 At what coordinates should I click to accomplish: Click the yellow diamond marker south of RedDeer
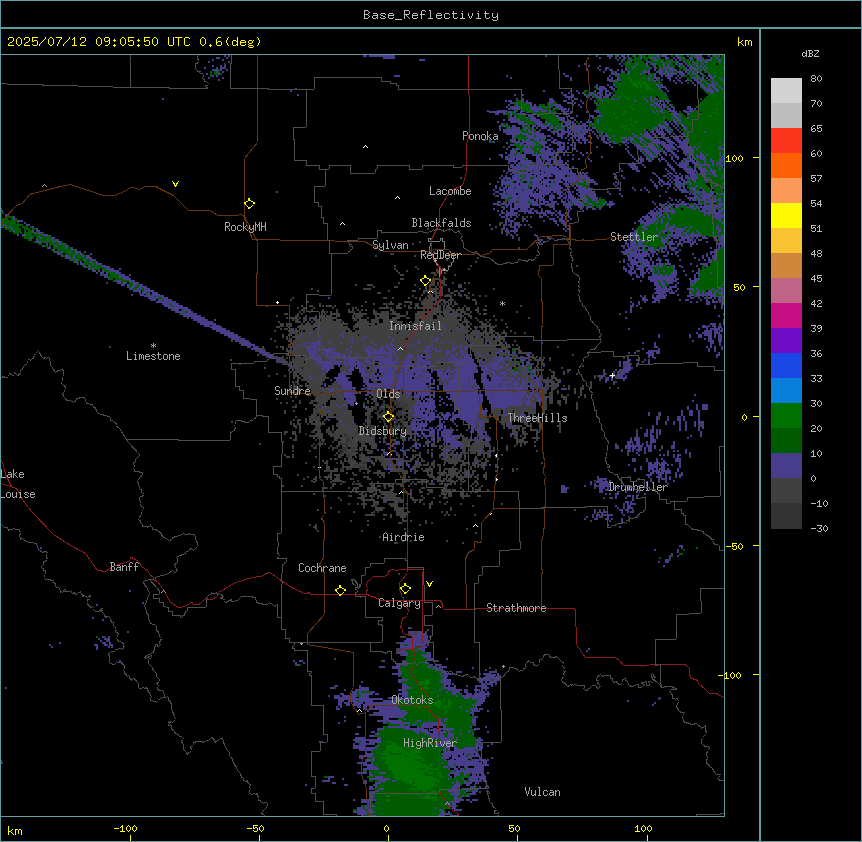[x=426, y=281]
